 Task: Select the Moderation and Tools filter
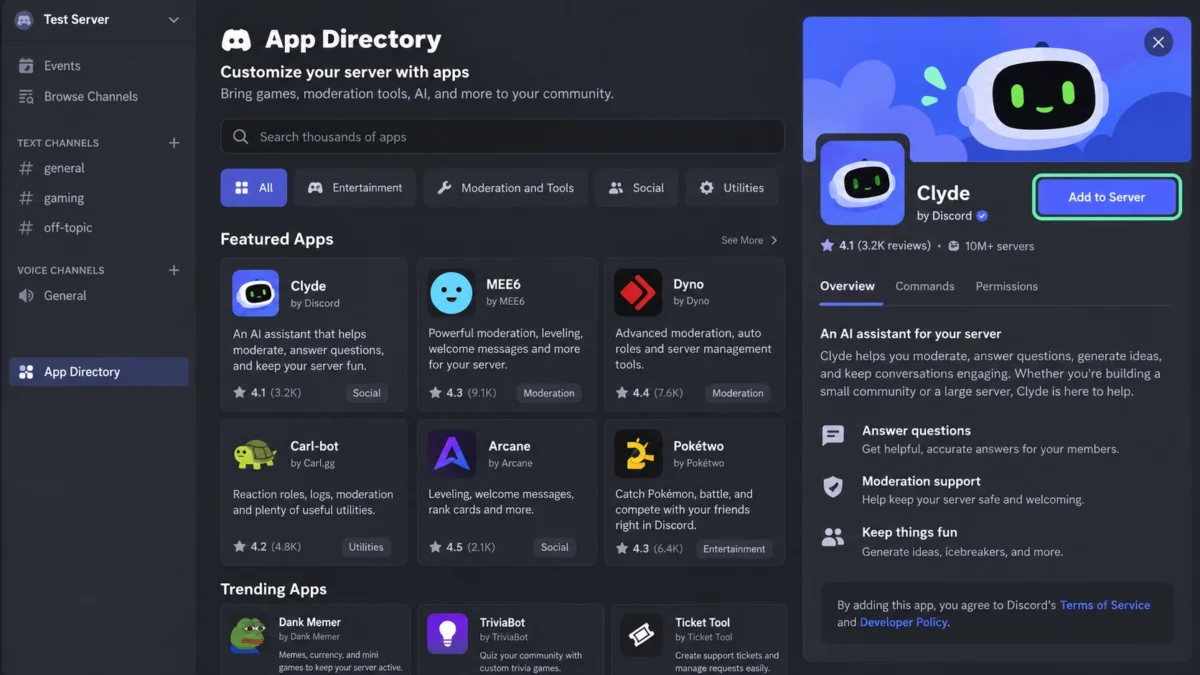point(505,188)
